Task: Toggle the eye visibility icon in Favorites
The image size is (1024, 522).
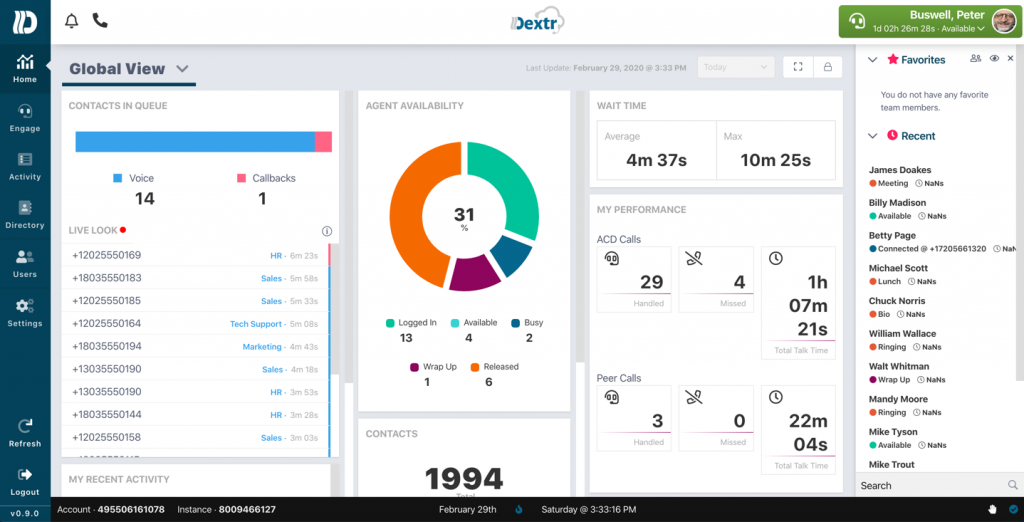Action: (994, 58)
